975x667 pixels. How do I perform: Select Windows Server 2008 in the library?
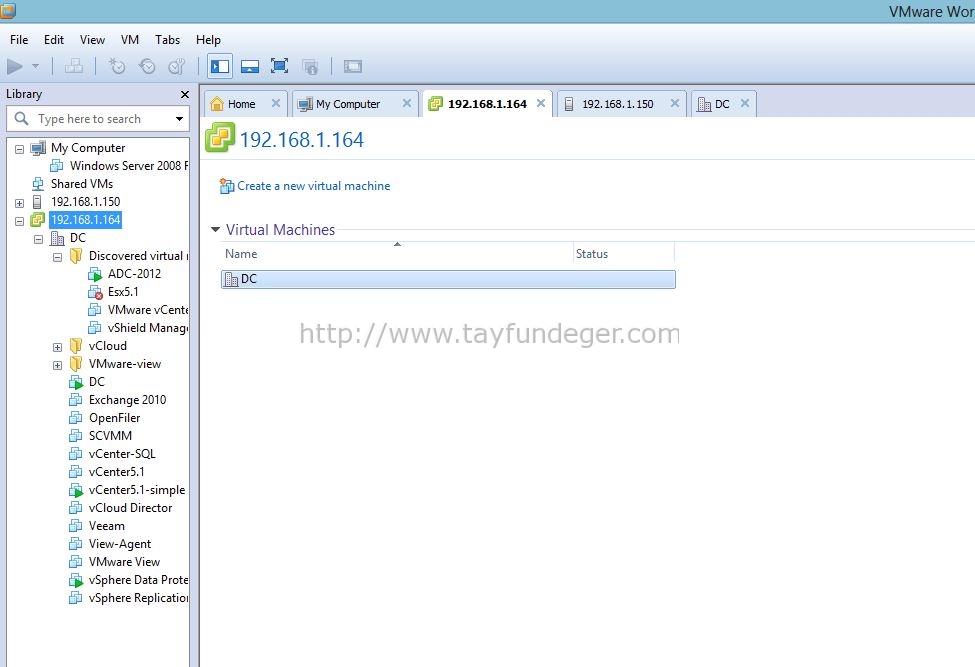pos(129,166)
